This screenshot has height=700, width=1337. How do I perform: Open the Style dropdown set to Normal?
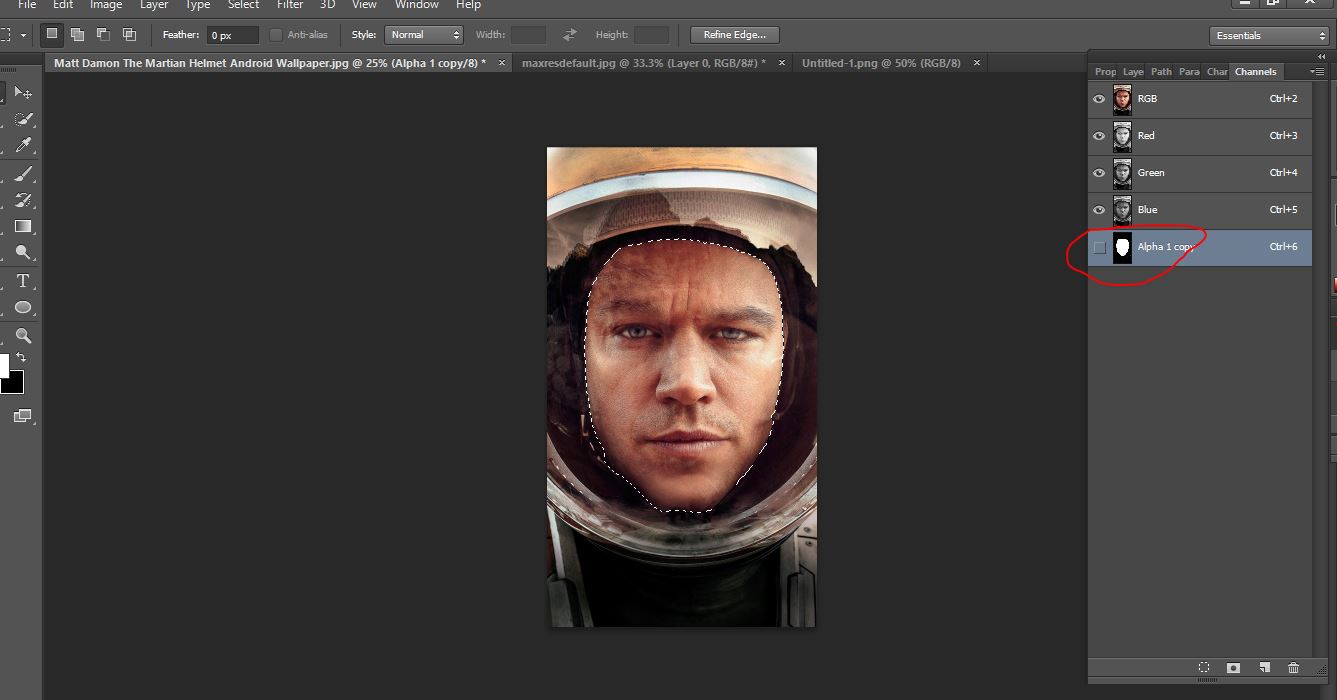click(423, 35)
